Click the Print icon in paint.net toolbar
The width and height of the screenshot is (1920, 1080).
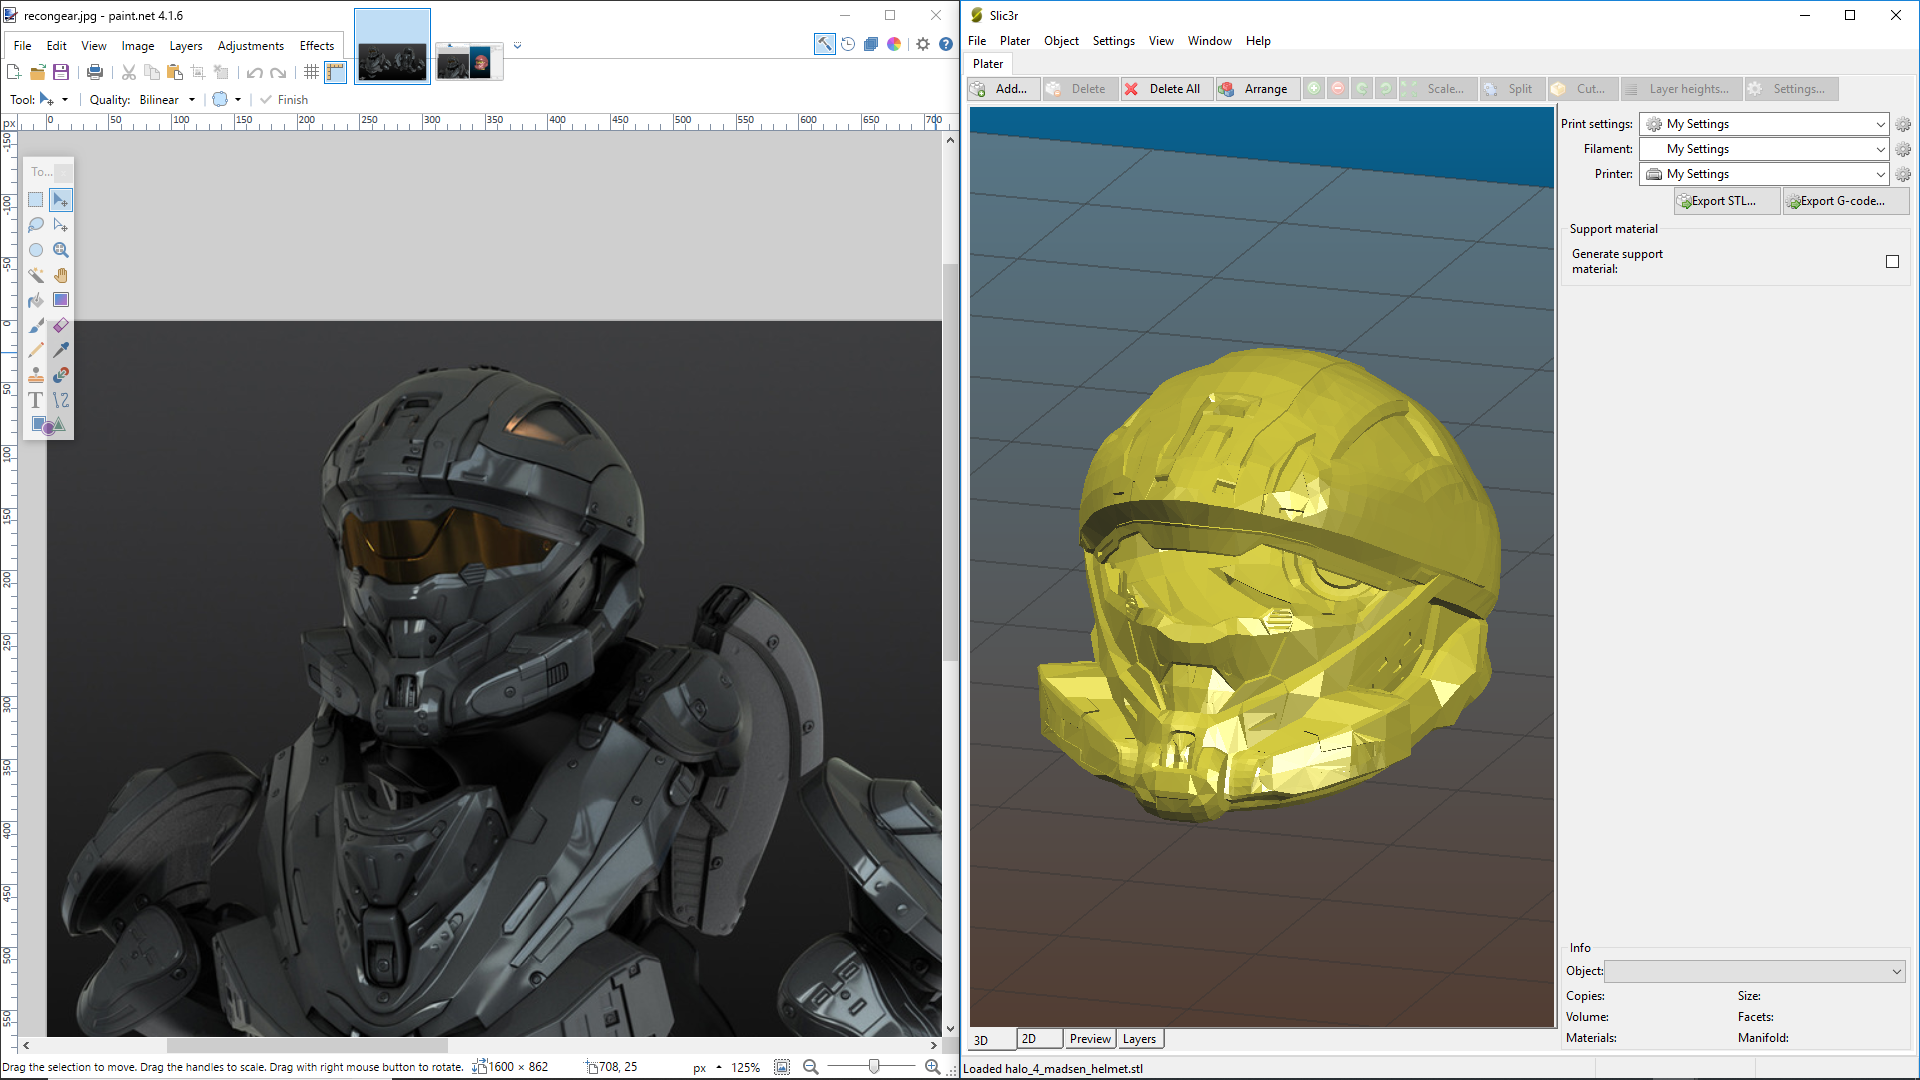[95, 72]
